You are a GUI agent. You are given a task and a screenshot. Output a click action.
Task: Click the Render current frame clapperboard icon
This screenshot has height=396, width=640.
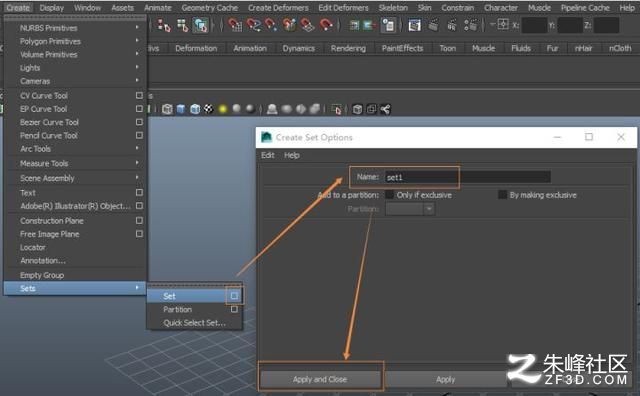[x=433, y=25]
